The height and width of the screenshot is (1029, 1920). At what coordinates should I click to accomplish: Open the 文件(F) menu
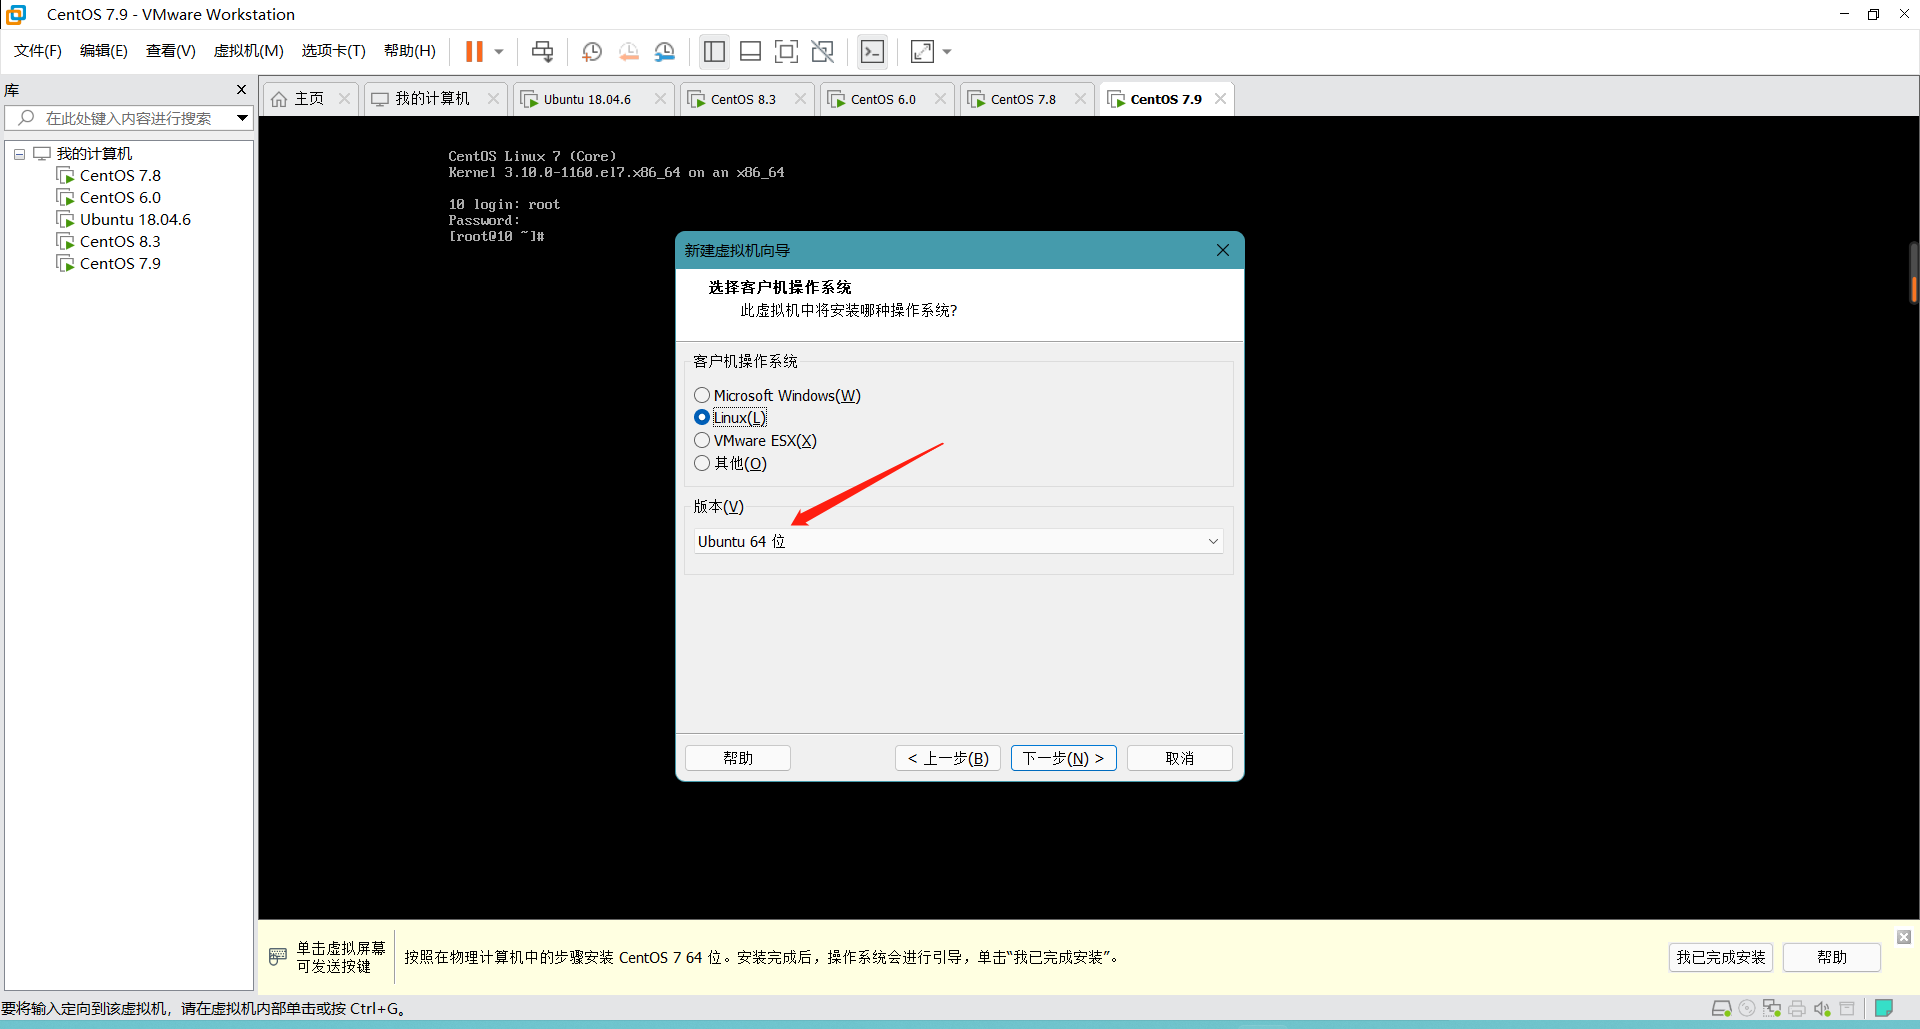click(38, 51)
